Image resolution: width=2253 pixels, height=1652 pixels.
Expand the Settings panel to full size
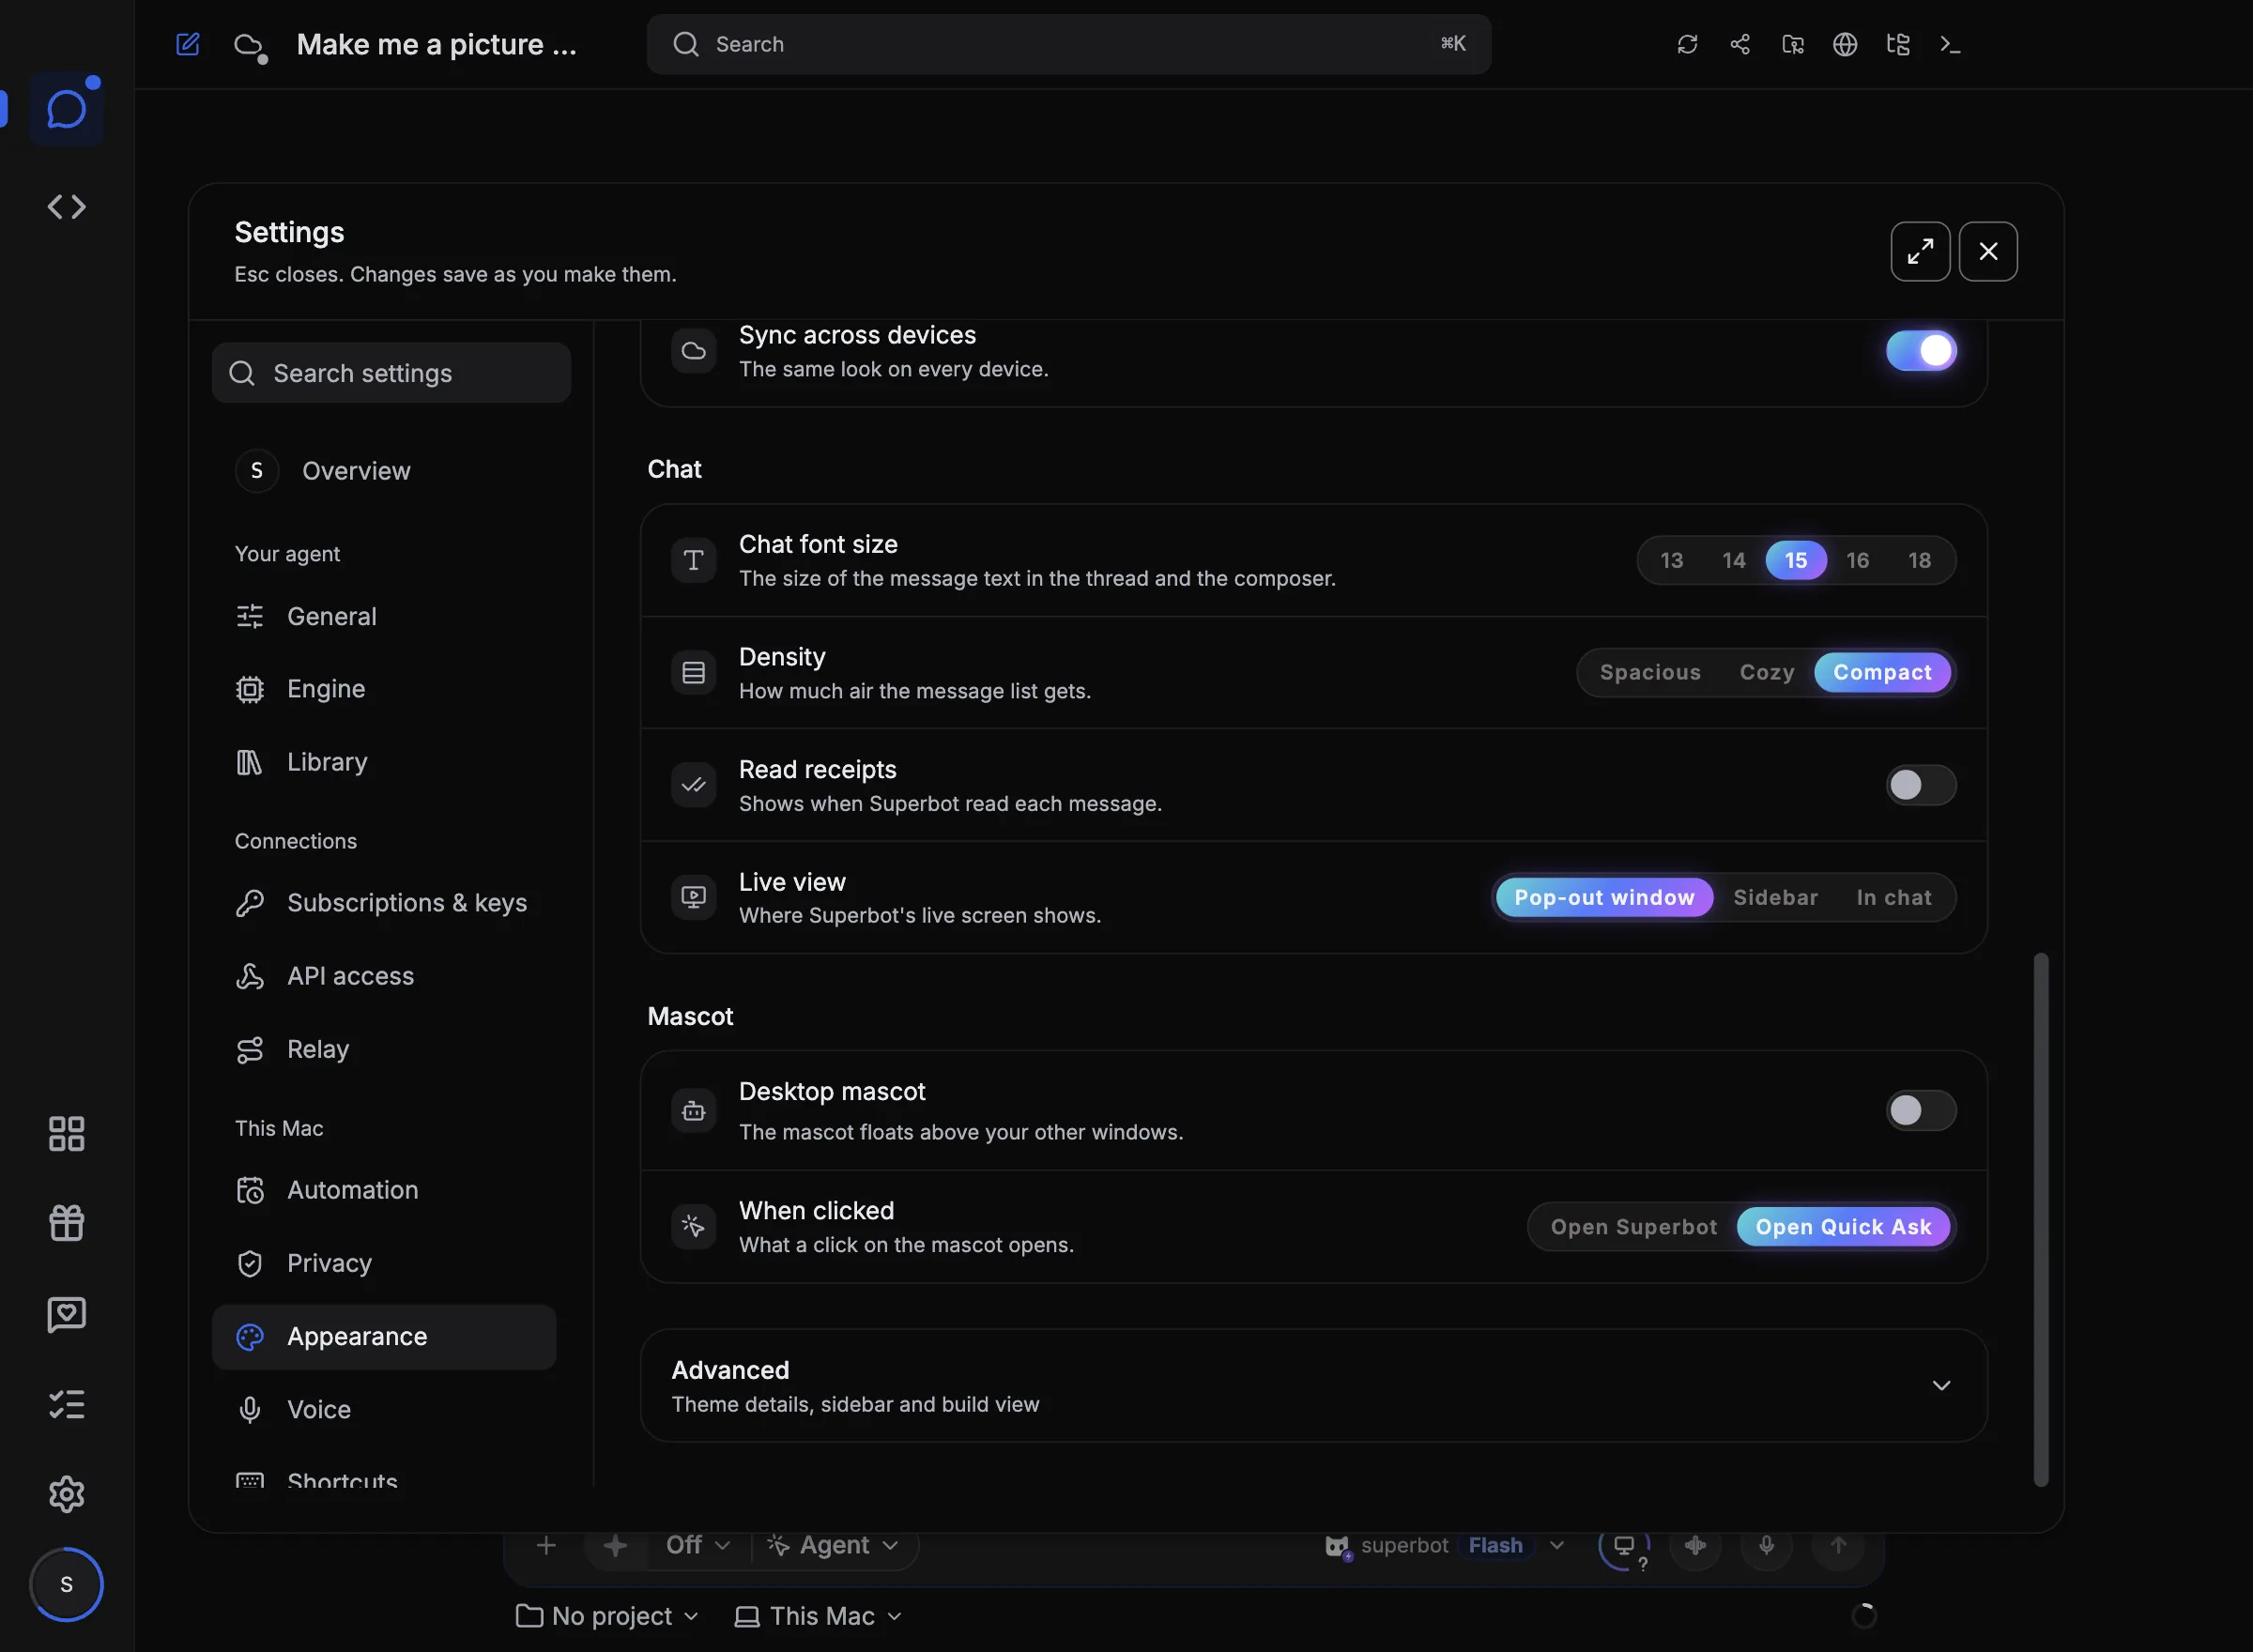coord(1920,251)
